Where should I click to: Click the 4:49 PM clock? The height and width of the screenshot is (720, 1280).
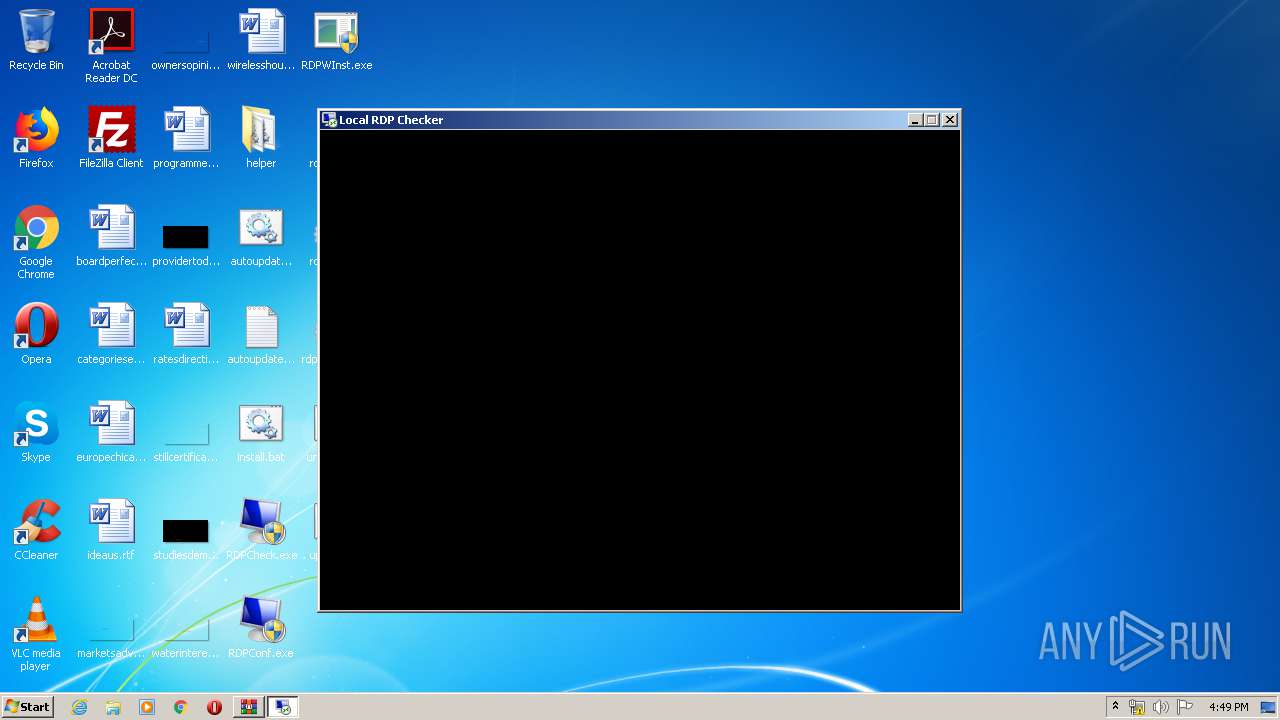[x=1228, y=707]
